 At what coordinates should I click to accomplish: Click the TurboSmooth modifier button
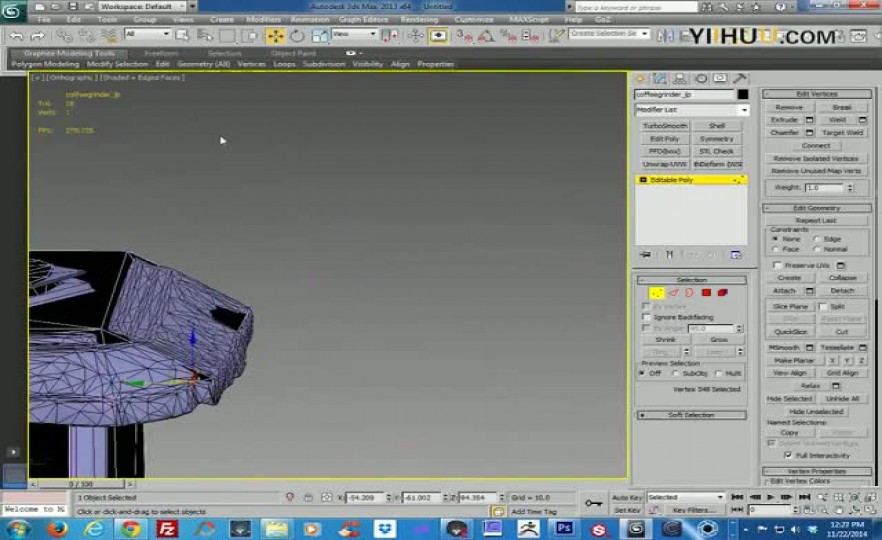(665, 126)
